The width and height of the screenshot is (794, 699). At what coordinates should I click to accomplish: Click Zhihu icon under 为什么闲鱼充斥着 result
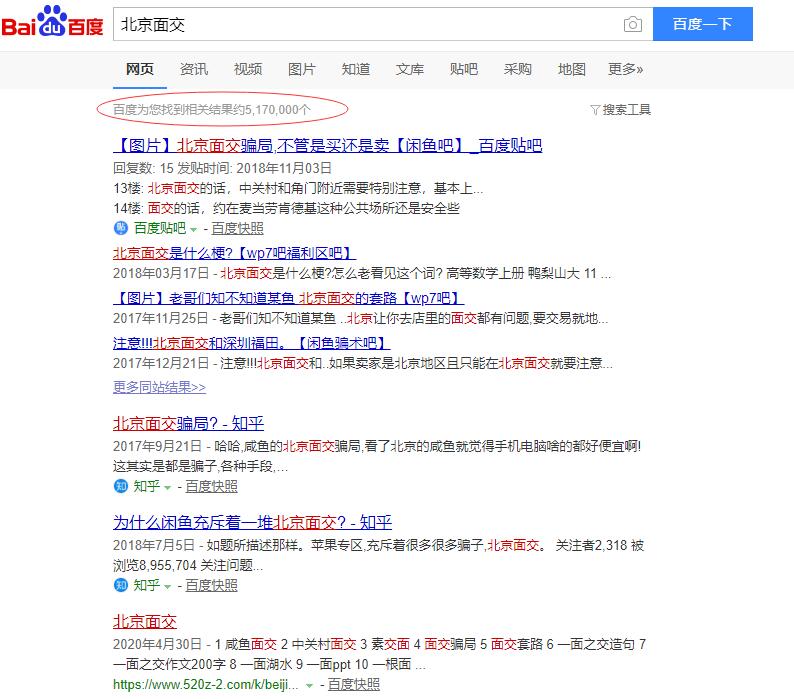(x=121, y=585)
